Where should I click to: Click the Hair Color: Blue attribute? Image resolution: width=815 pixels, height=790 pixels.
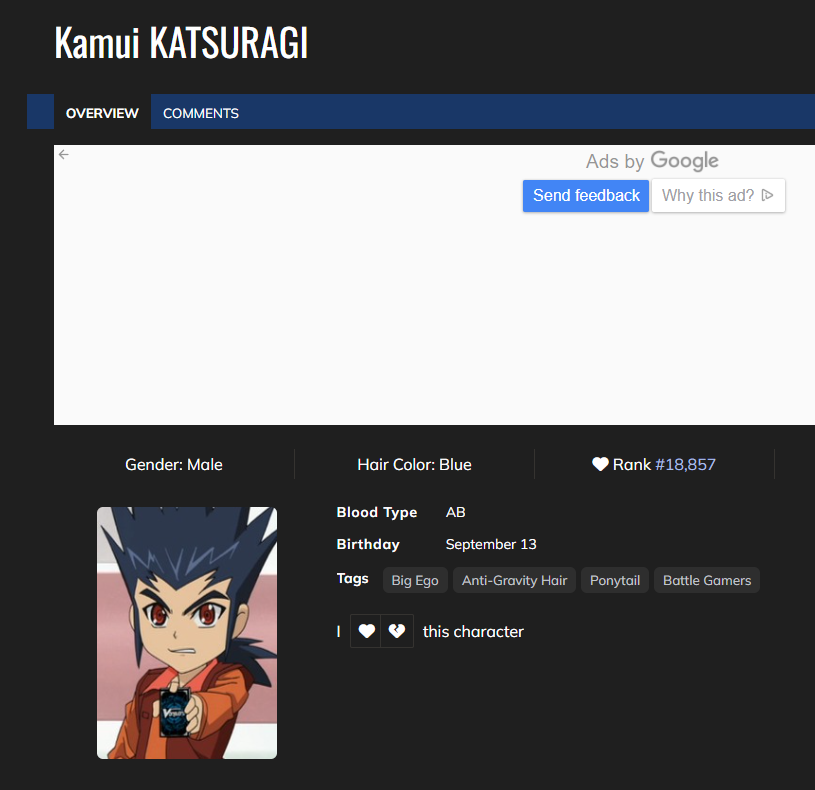[x=414, y=464]
